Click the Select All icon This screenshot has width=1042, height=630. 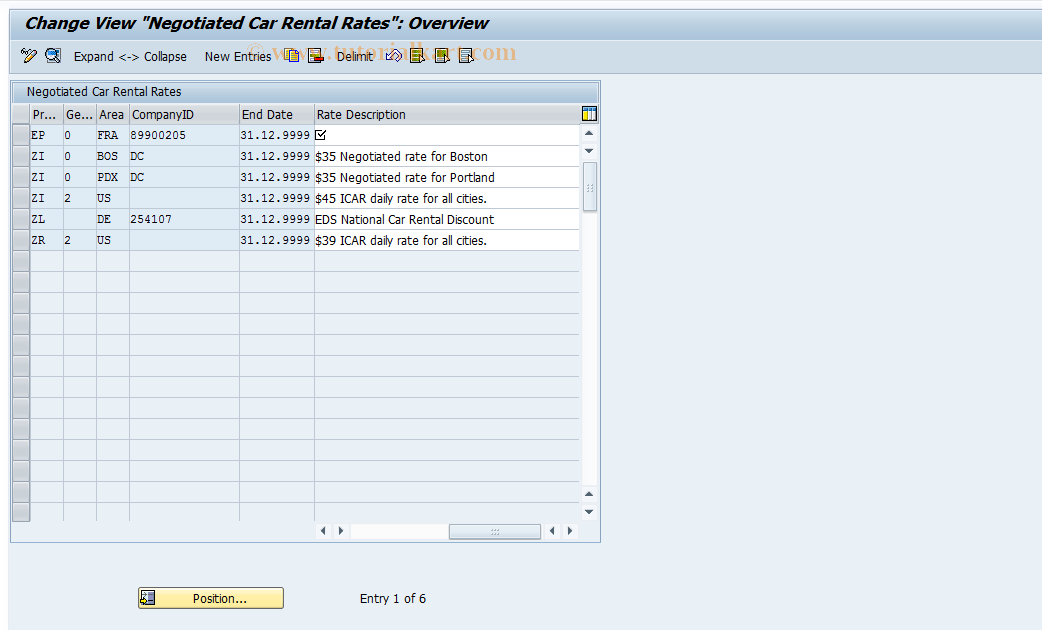click(417, 56)
